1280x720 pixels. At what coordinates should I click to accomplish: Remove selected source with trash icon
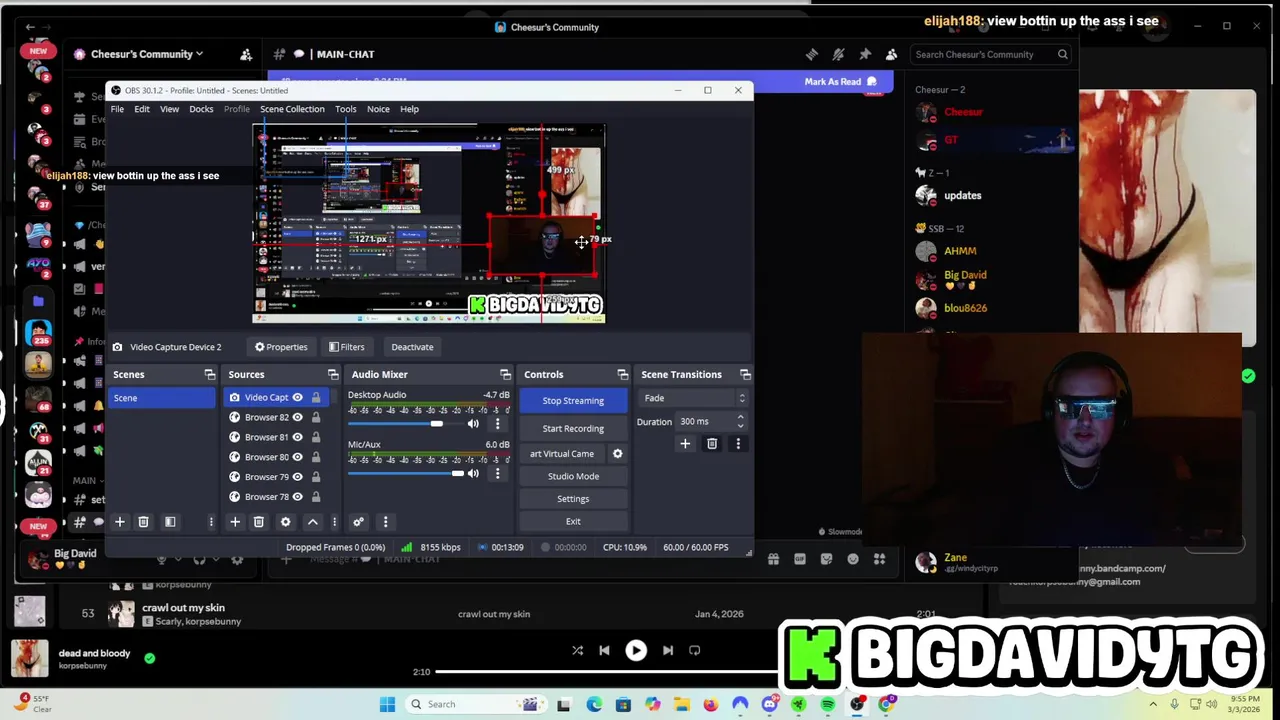coord(258,522)
